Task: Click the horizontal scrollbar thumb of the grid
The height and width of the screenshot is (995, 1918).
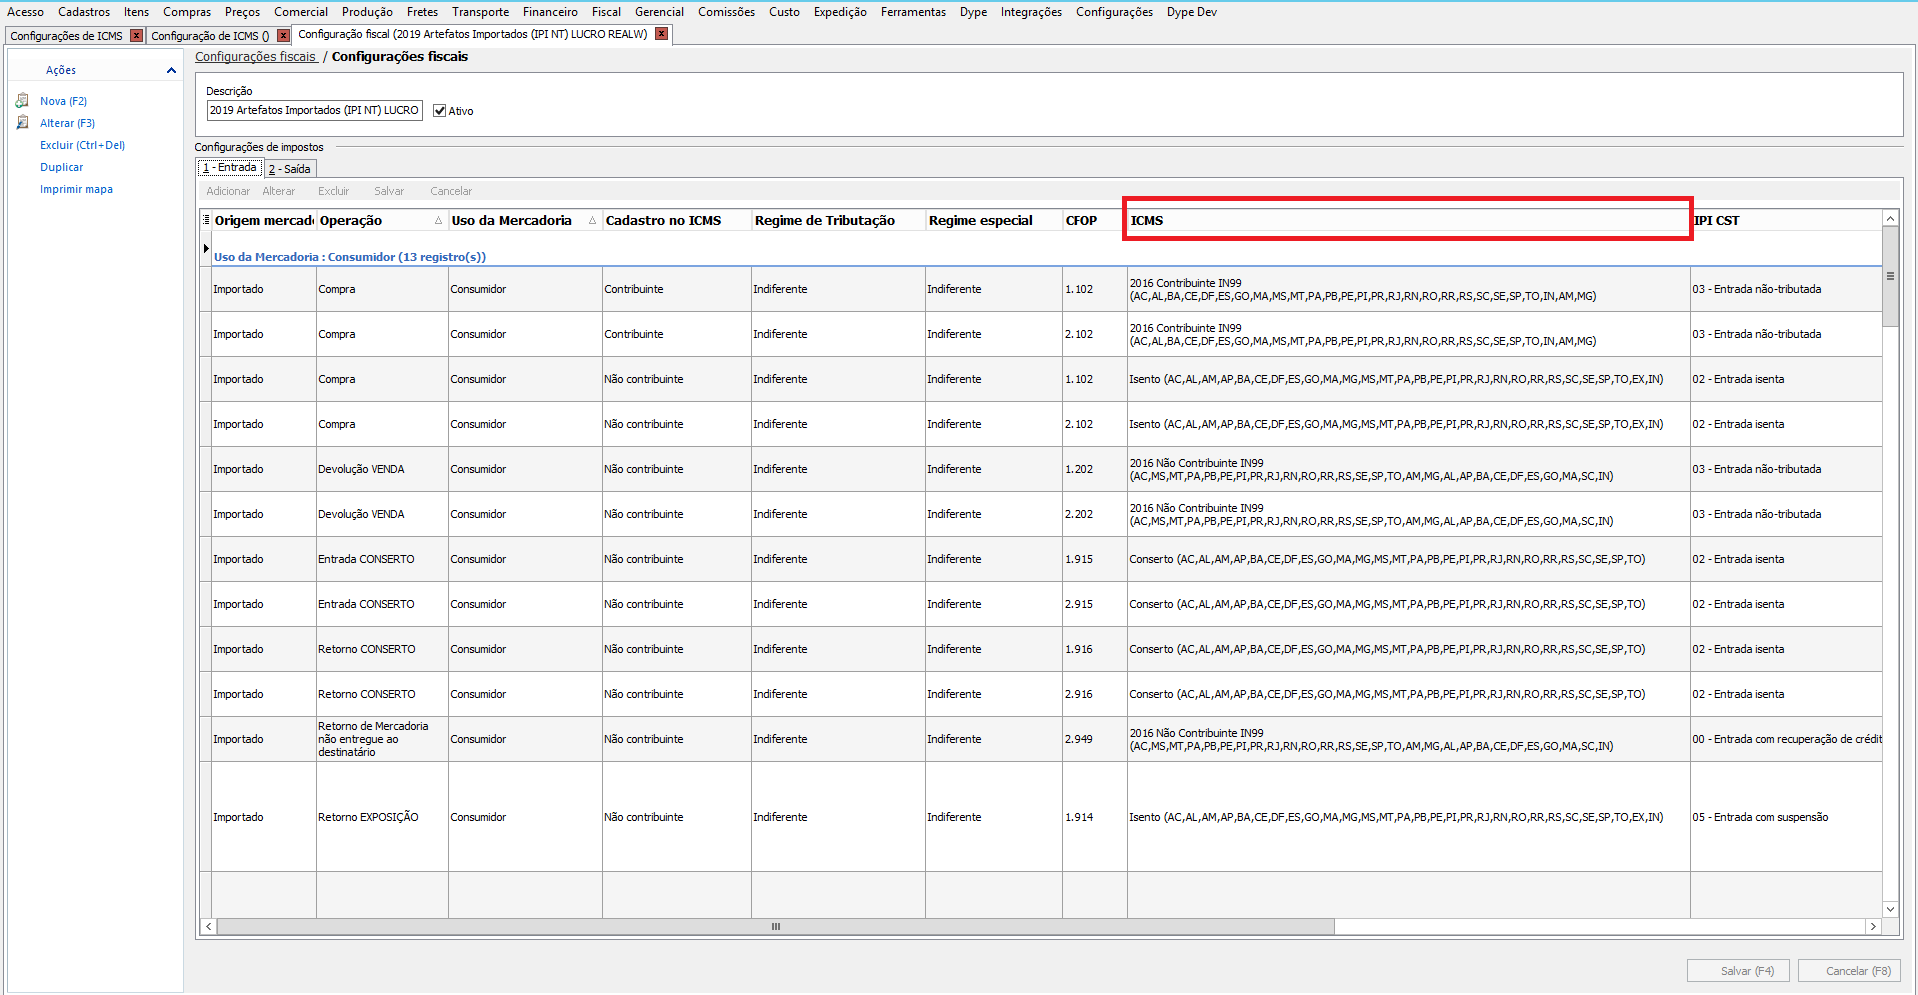Action: click(x=775, y=927)
